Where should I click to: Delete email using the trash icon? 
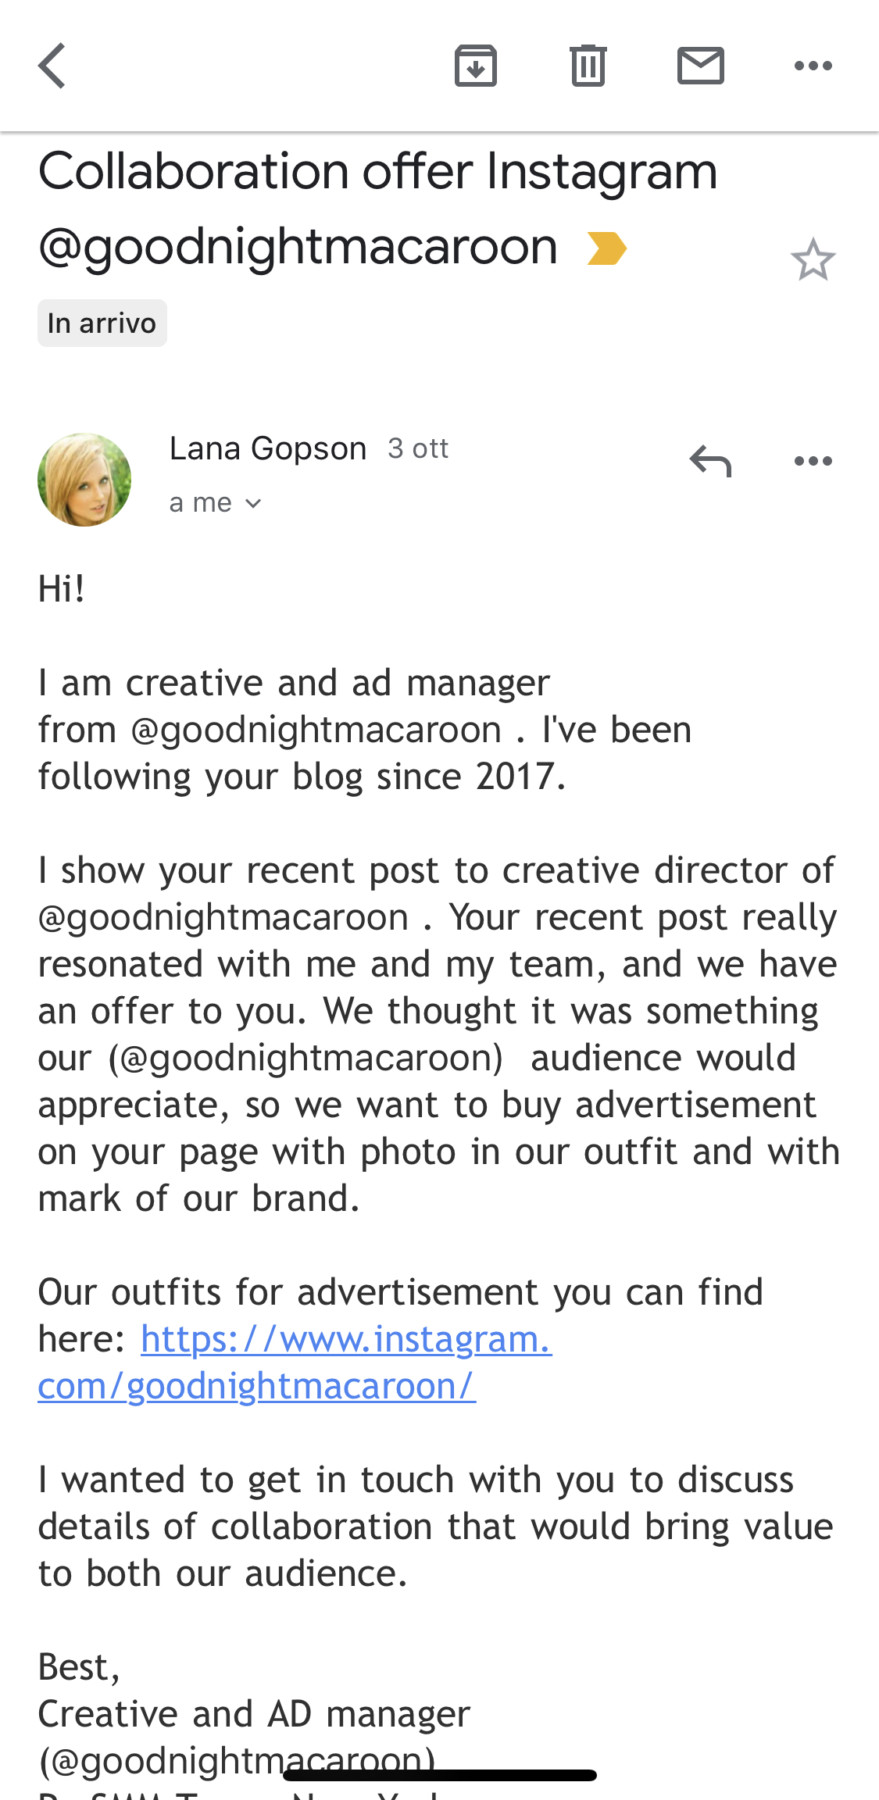(x=588, y=66)
